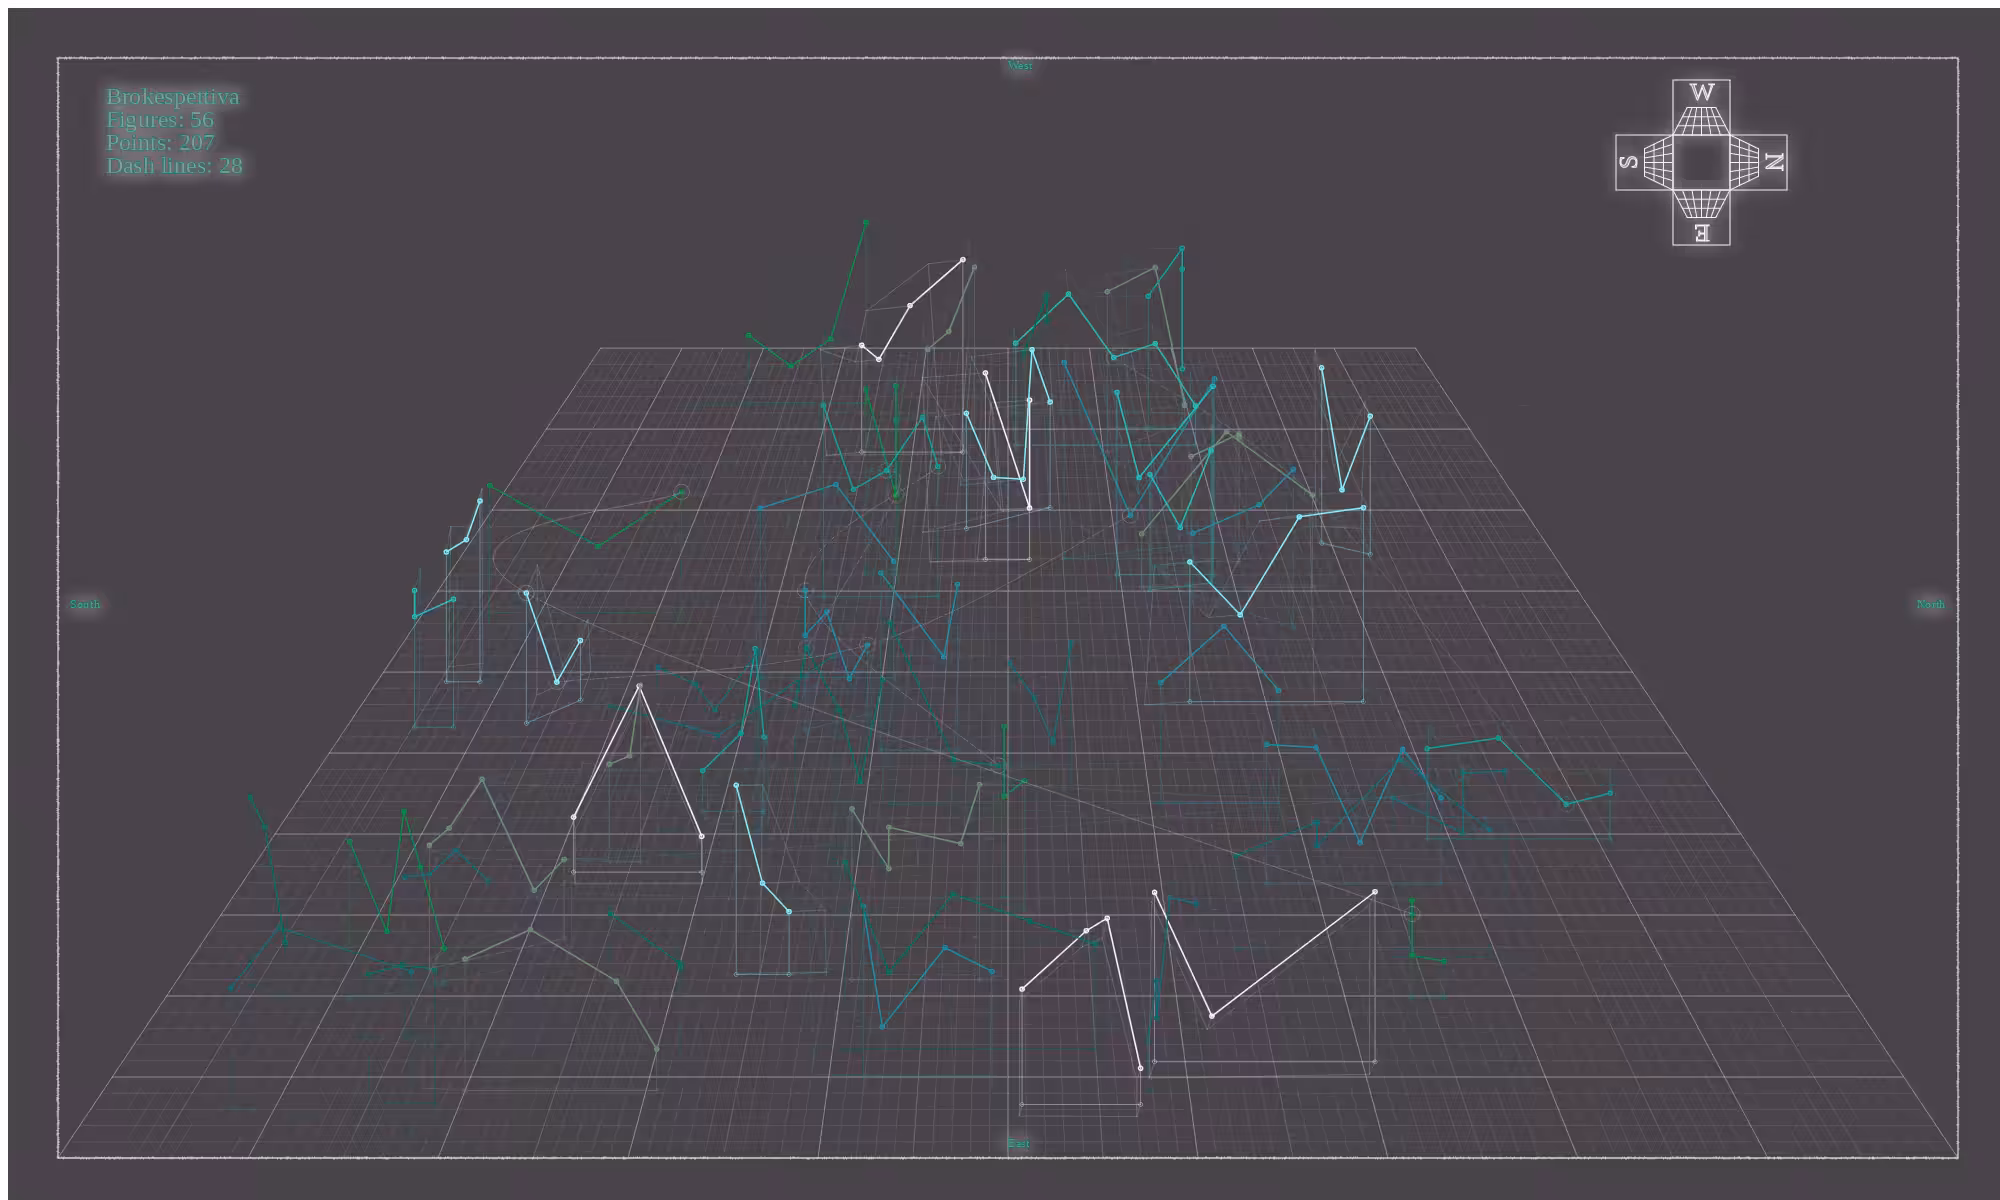Click the 'Figures: 56' stat line
The height and width of the screenshot is (1200, 2000).
click(160, 120)
